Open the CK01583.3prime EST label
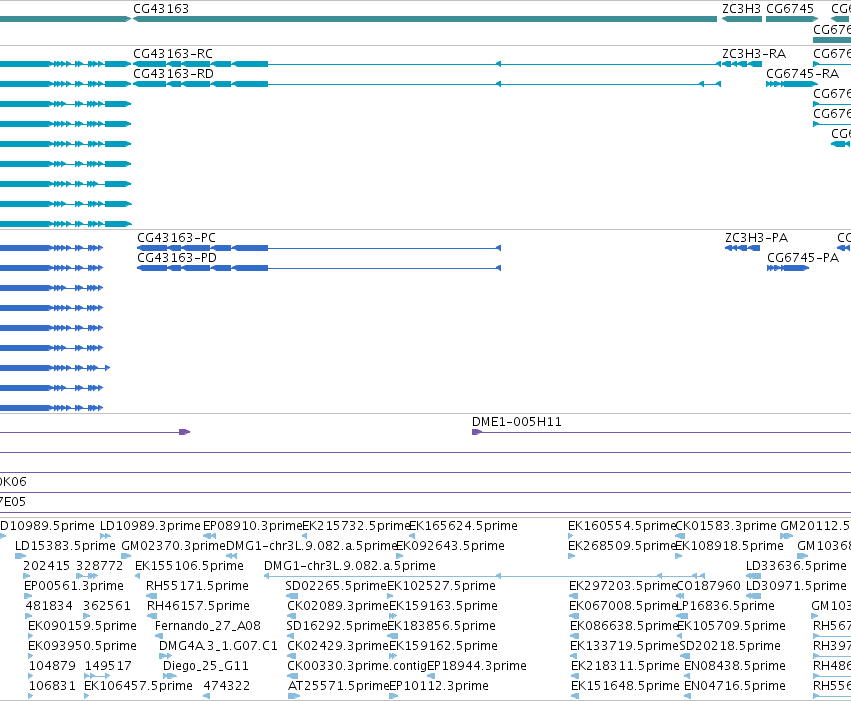Image resolution: width=851 pixels, height=701 pixels. coord(726,526)
